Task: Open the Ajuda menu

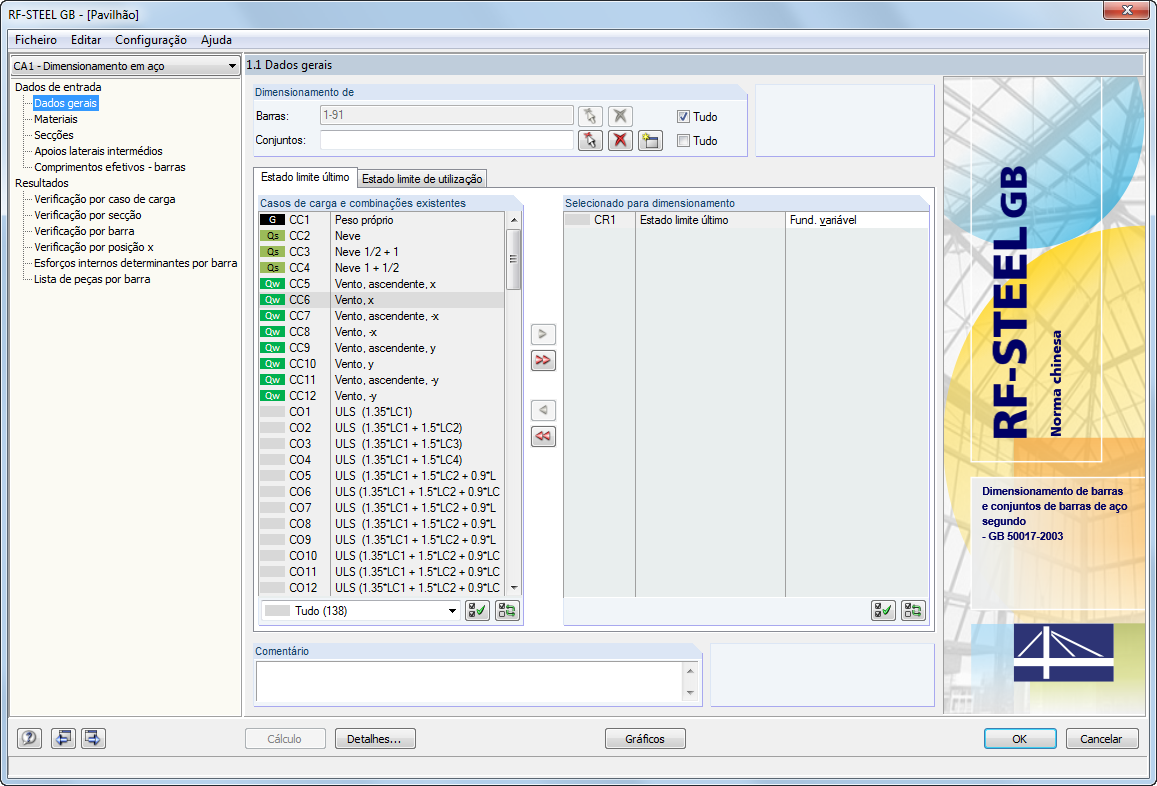Action: click(x=216, y=40)
